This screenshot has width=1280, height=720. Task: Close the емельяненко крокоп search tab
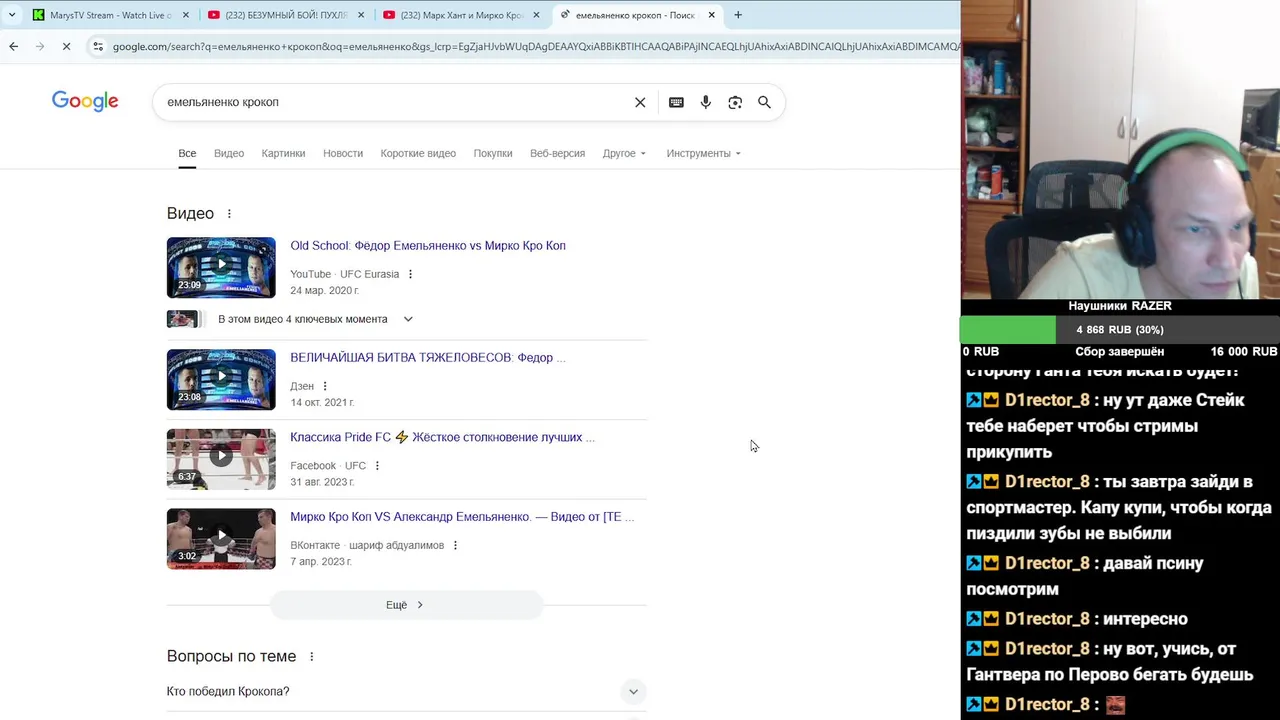(x=711, y=15)
